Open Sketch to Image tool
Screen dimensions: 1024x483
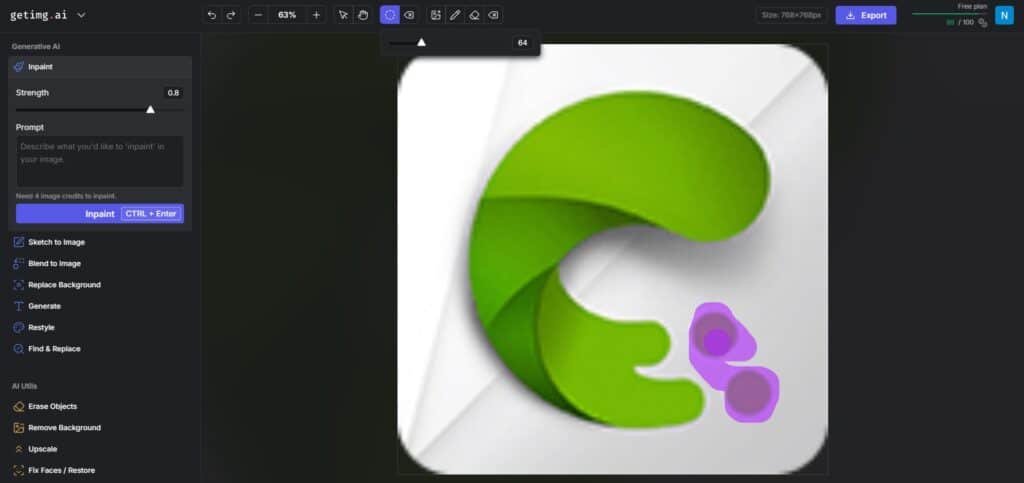click(56, 242)
